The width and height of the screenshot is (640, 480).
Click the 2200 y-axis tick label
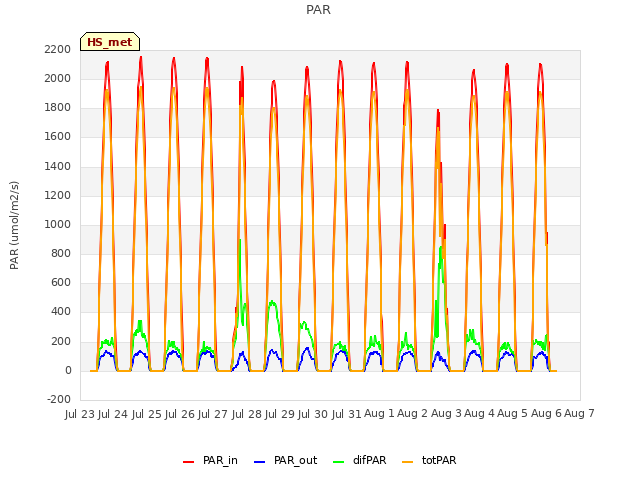(58, 49)
